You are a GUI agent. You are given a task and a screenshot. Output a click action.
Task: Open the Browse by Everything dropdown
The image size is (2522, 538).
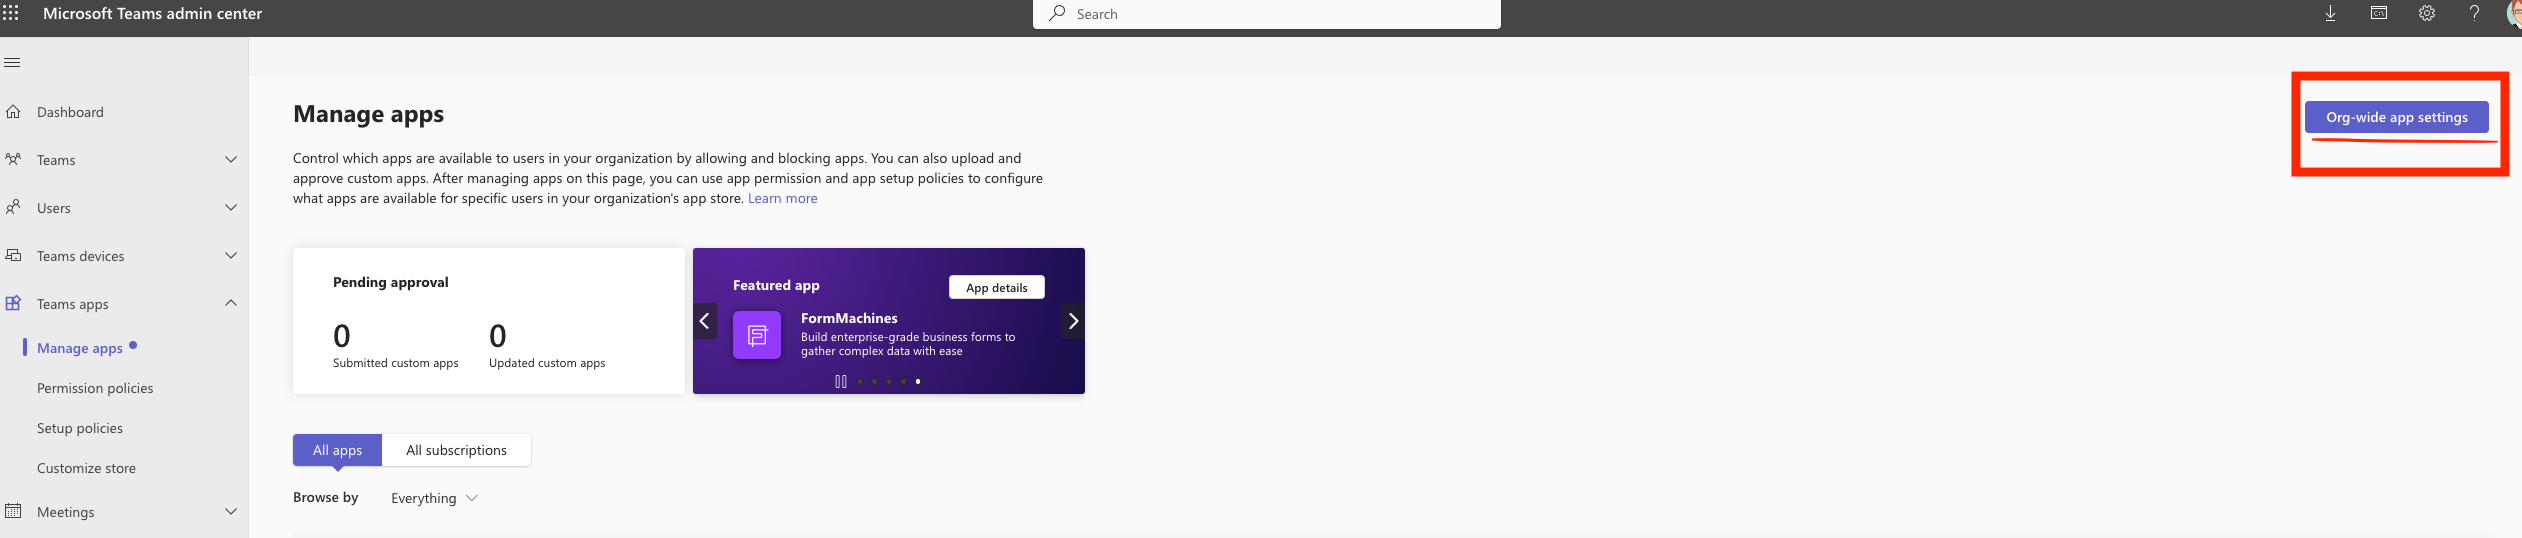pyautogui.click(x=434, y=498)
